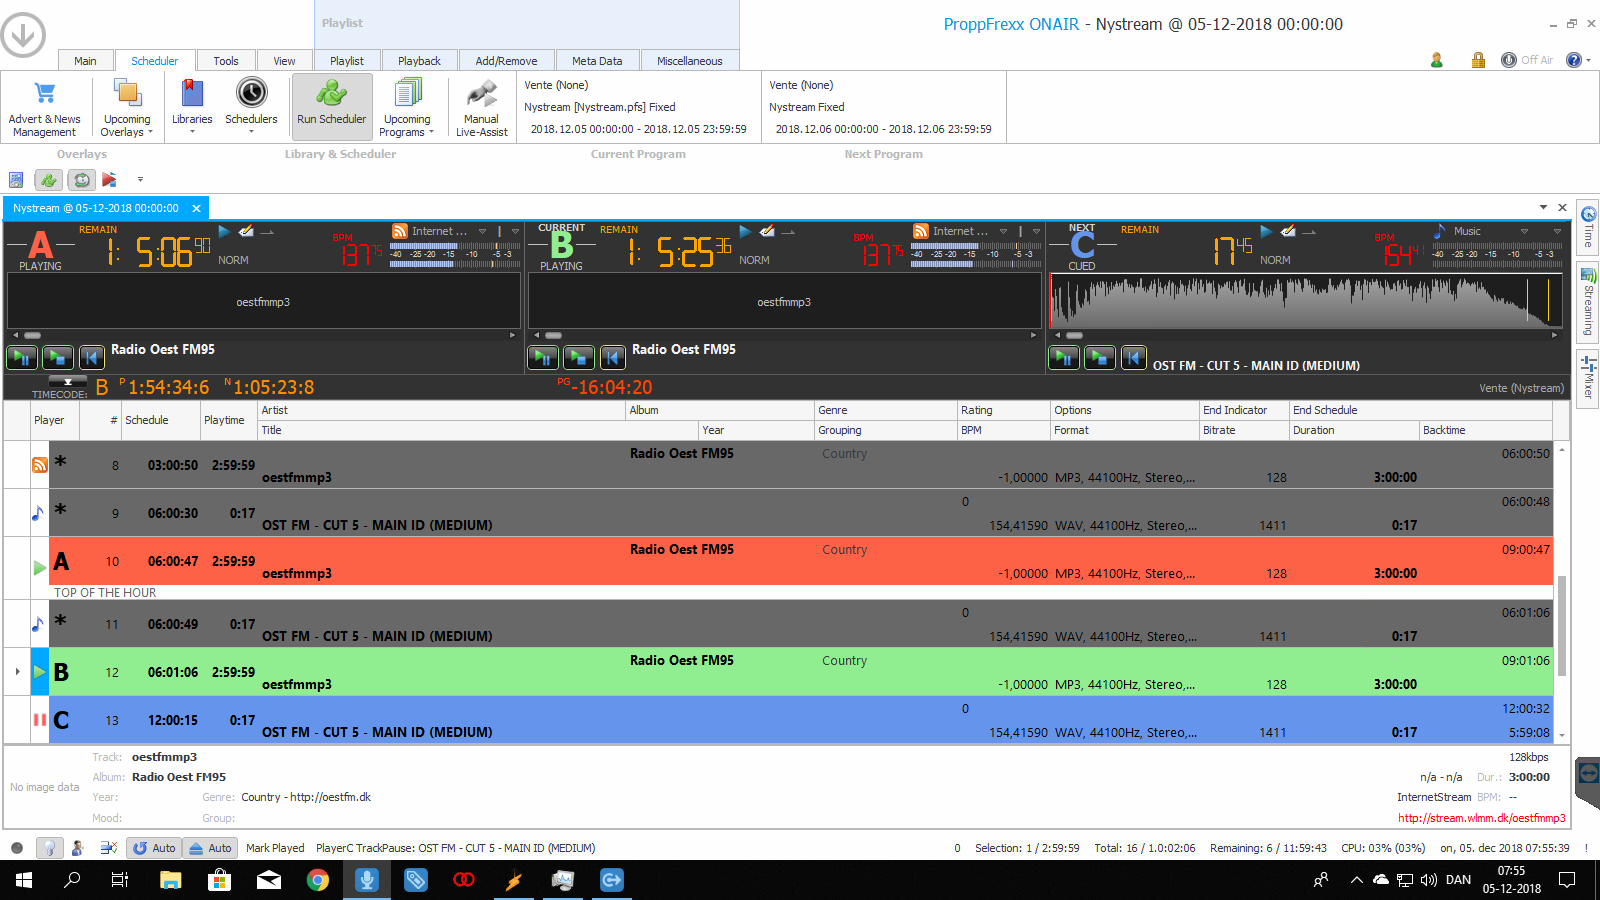Open the Music type dropdown on player C
The width and height of the screenshot is (1600, 900).
click(1524, 231)
